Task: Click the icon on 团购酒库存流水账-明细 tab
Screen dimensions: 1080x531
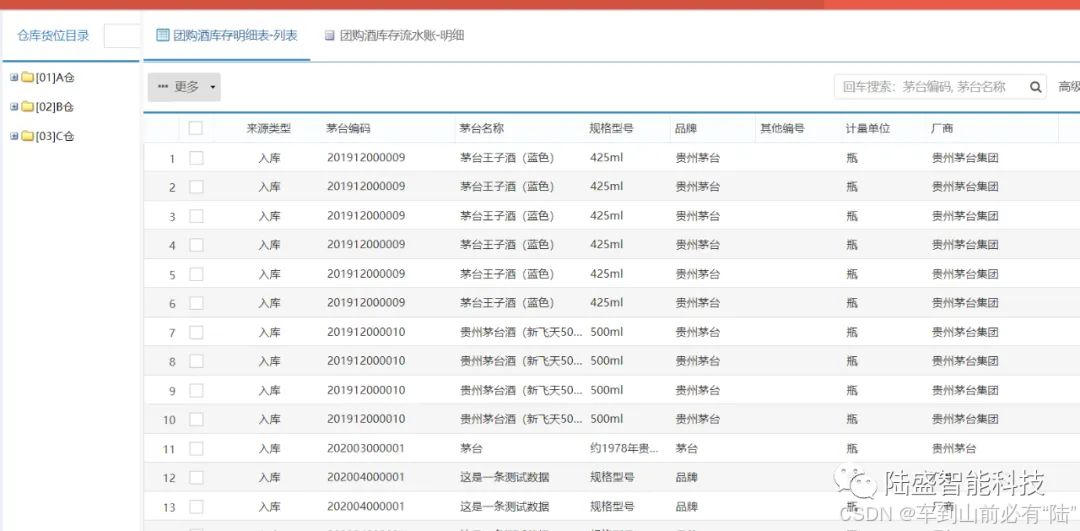Action: tap(330, 36)
